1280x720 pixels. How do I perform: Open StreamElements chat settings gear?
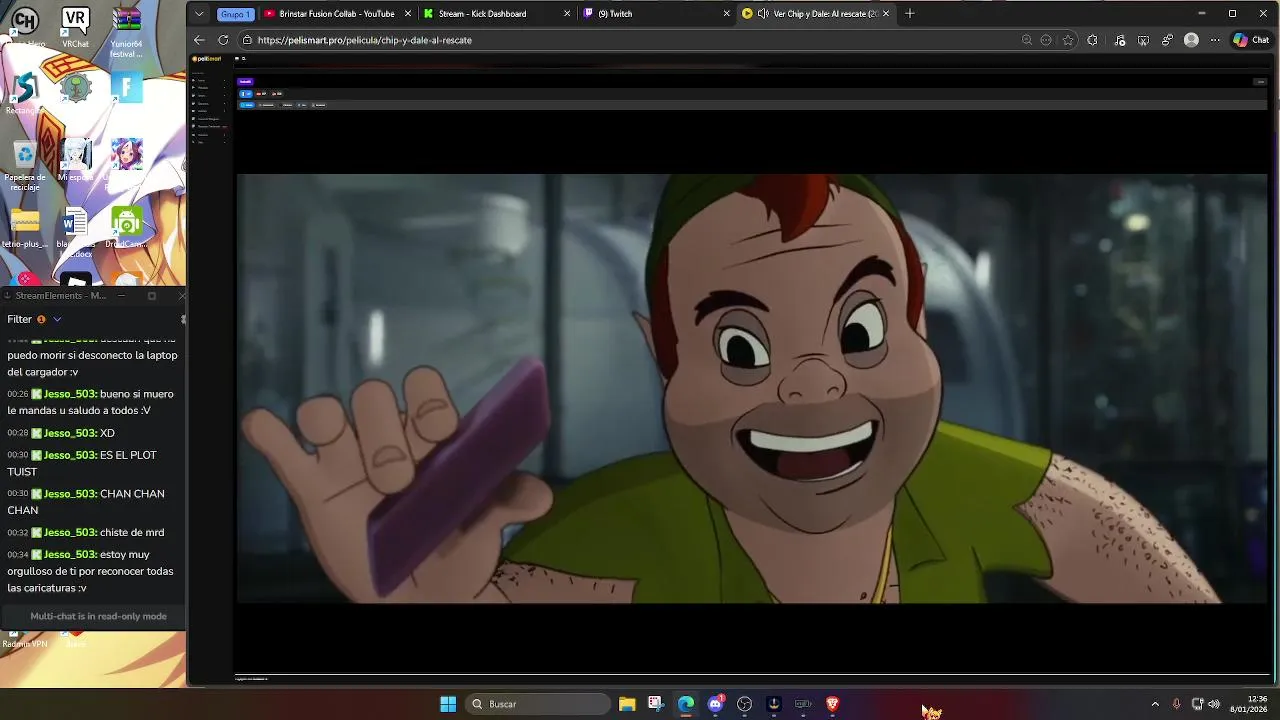tap(183, 319)
